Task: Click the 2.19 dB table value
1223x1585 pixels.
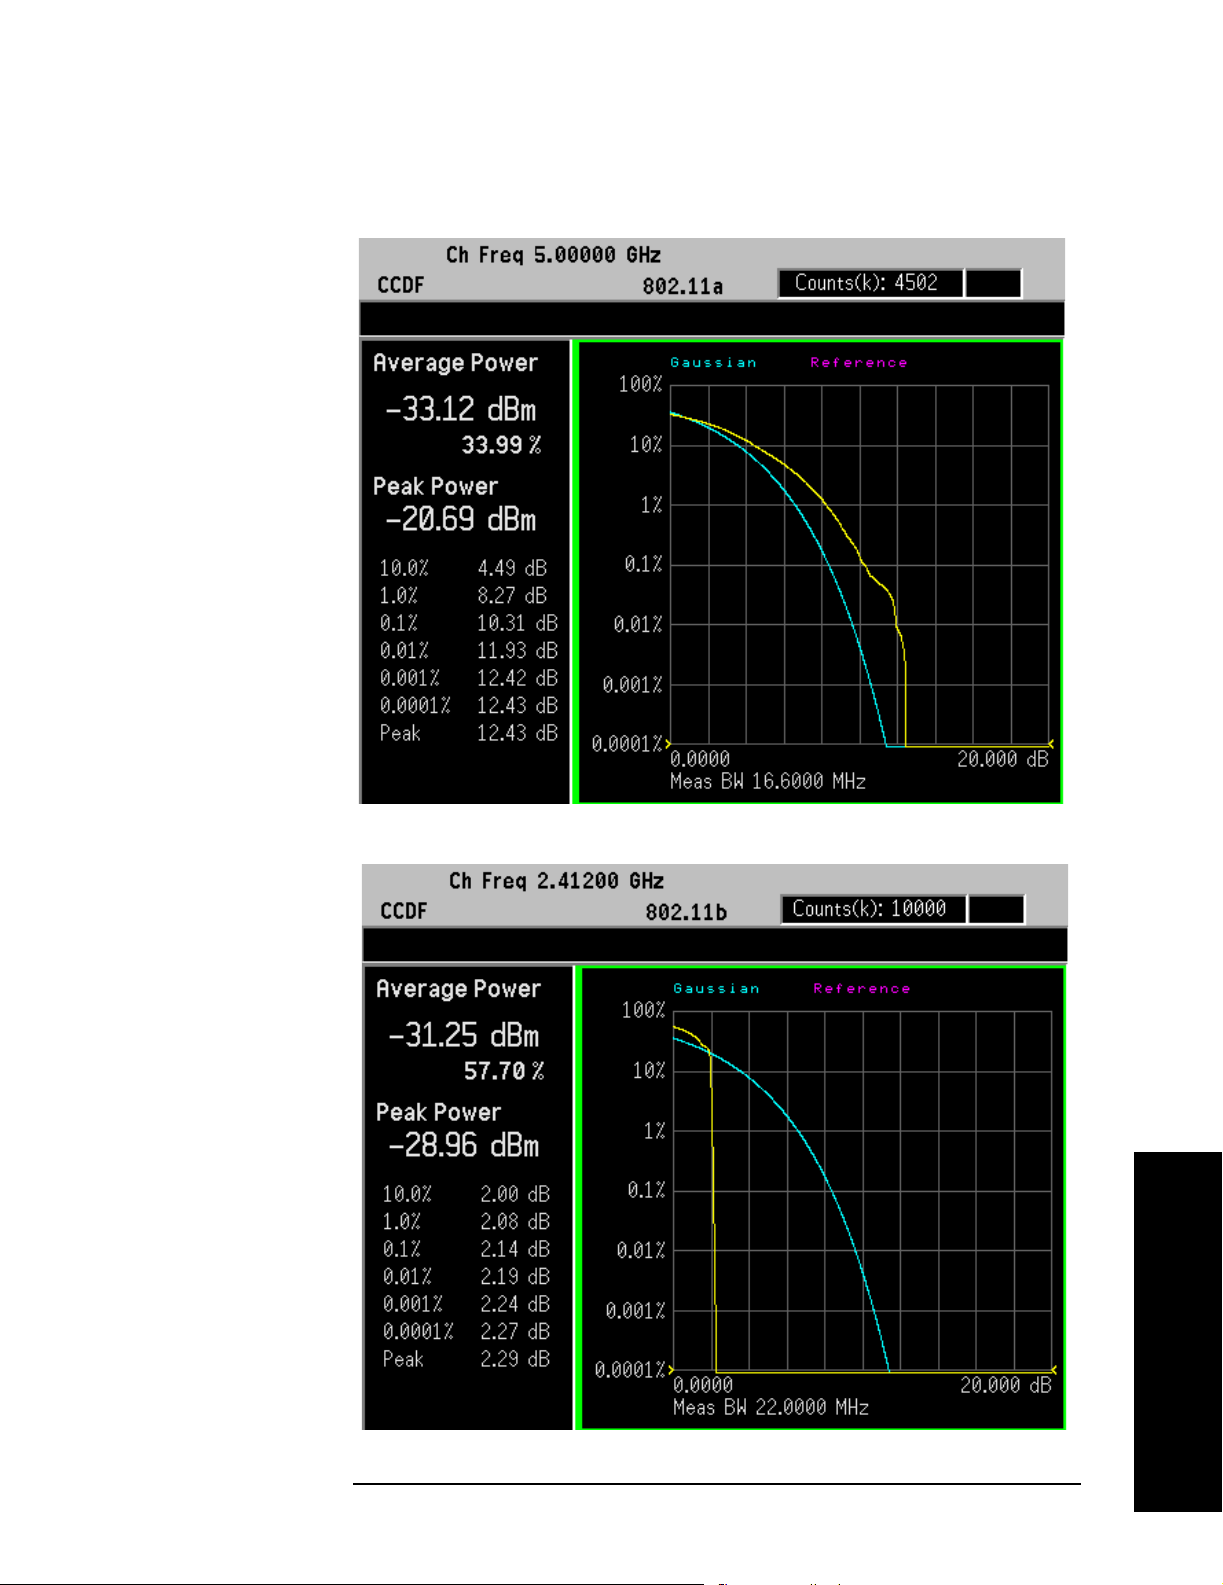Action: pos(515,1277)
